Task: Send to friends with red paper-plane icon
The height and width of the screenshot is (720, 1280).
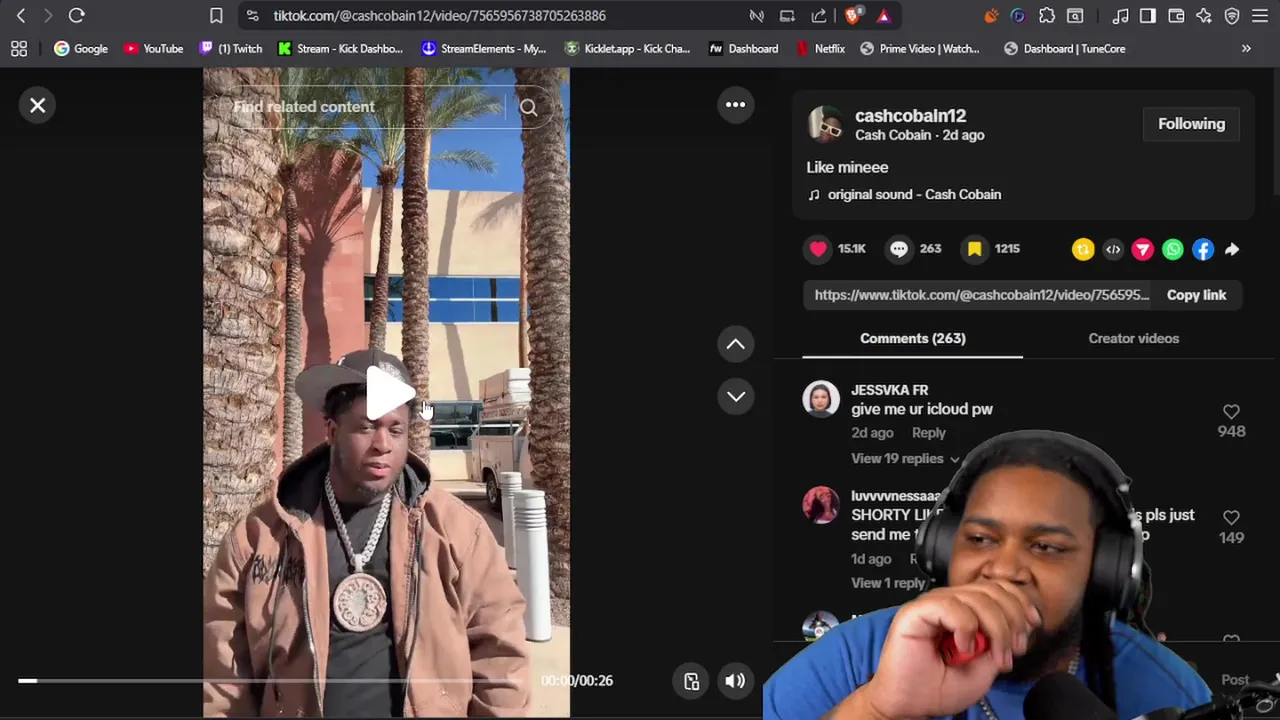Action: click(x=1143, y=250)
